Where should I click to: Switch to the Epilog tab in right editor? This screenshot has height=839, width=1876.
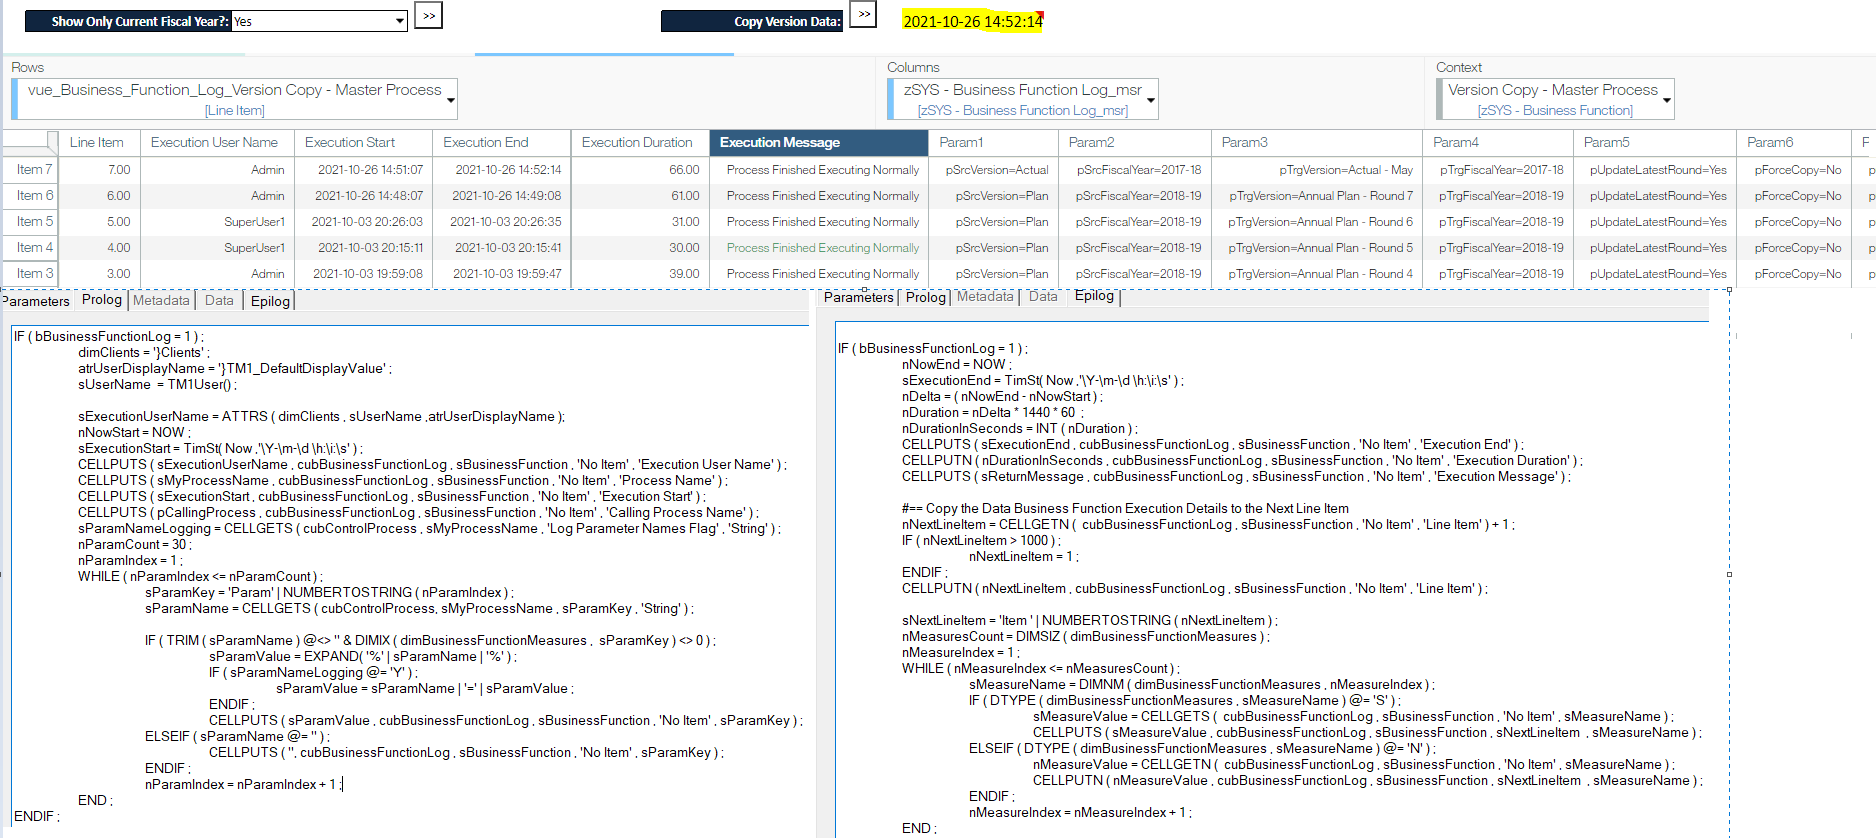click(1094, 295)
